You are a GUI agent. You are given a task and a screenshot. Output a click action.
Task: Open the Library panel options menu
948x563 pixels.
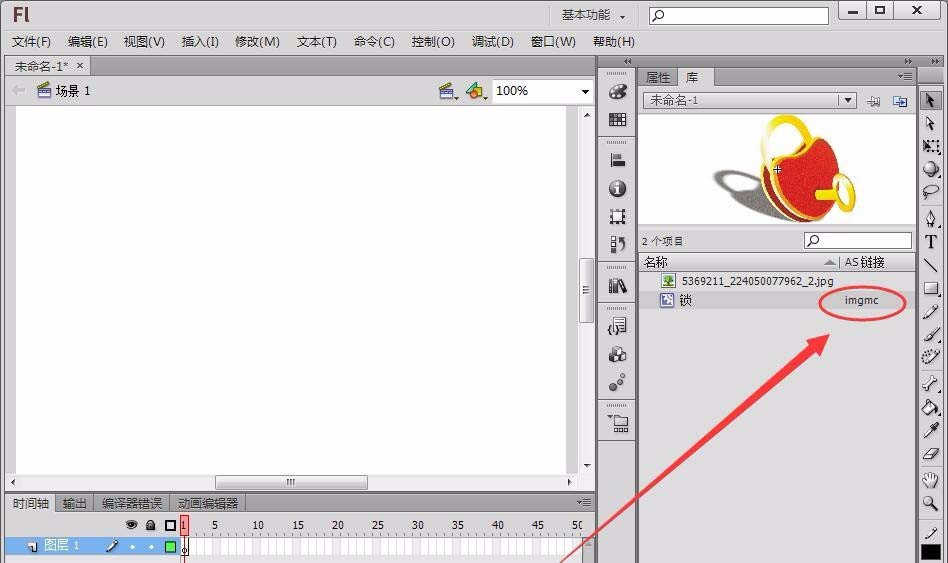point(905,76)
